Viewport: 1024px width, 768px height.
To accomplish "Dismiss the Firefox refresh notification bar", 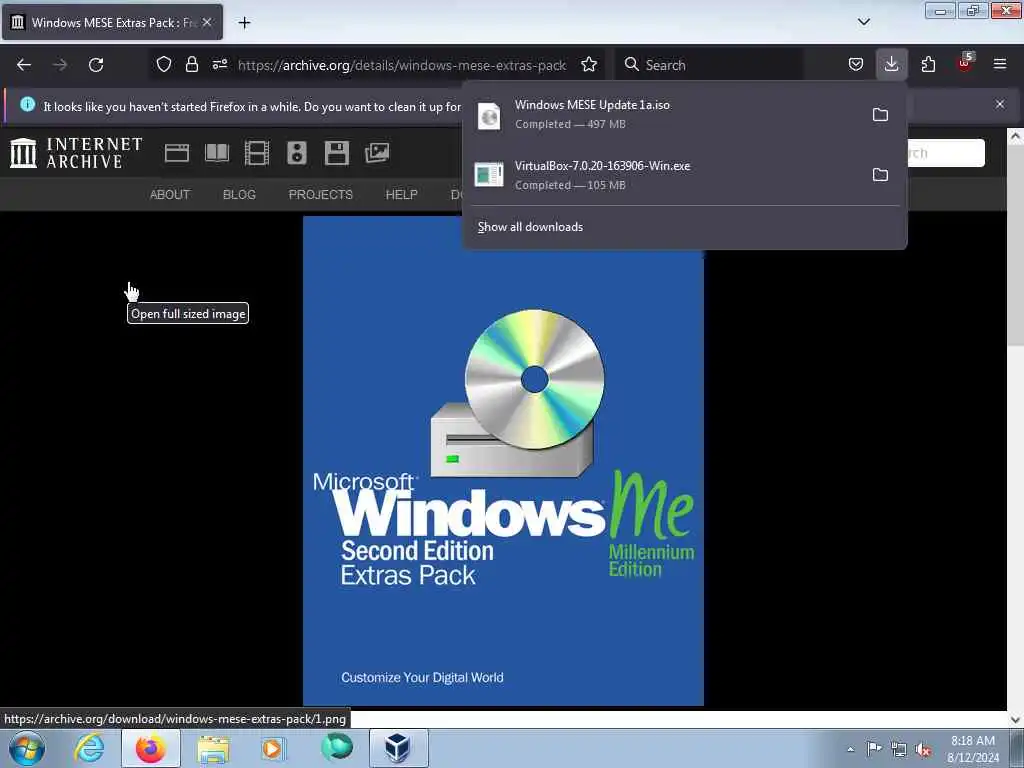I will [x=1000, y=104].
